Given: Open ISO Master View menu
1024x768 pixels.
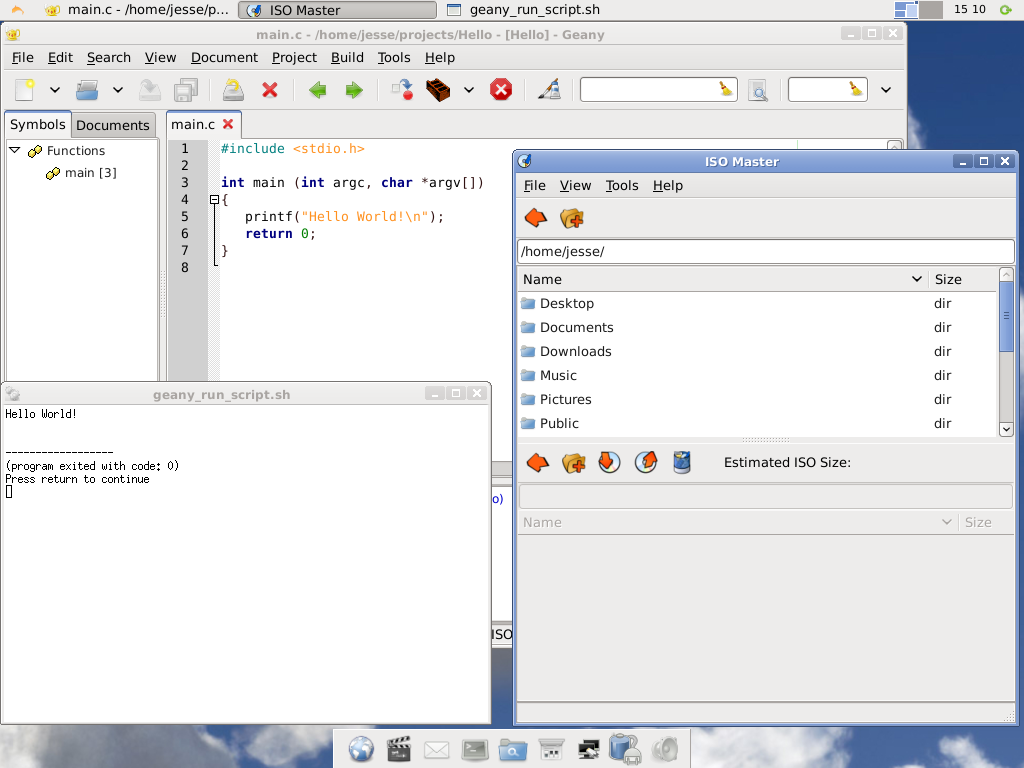Looking at the screenshot, I should [x=575, y=185].
